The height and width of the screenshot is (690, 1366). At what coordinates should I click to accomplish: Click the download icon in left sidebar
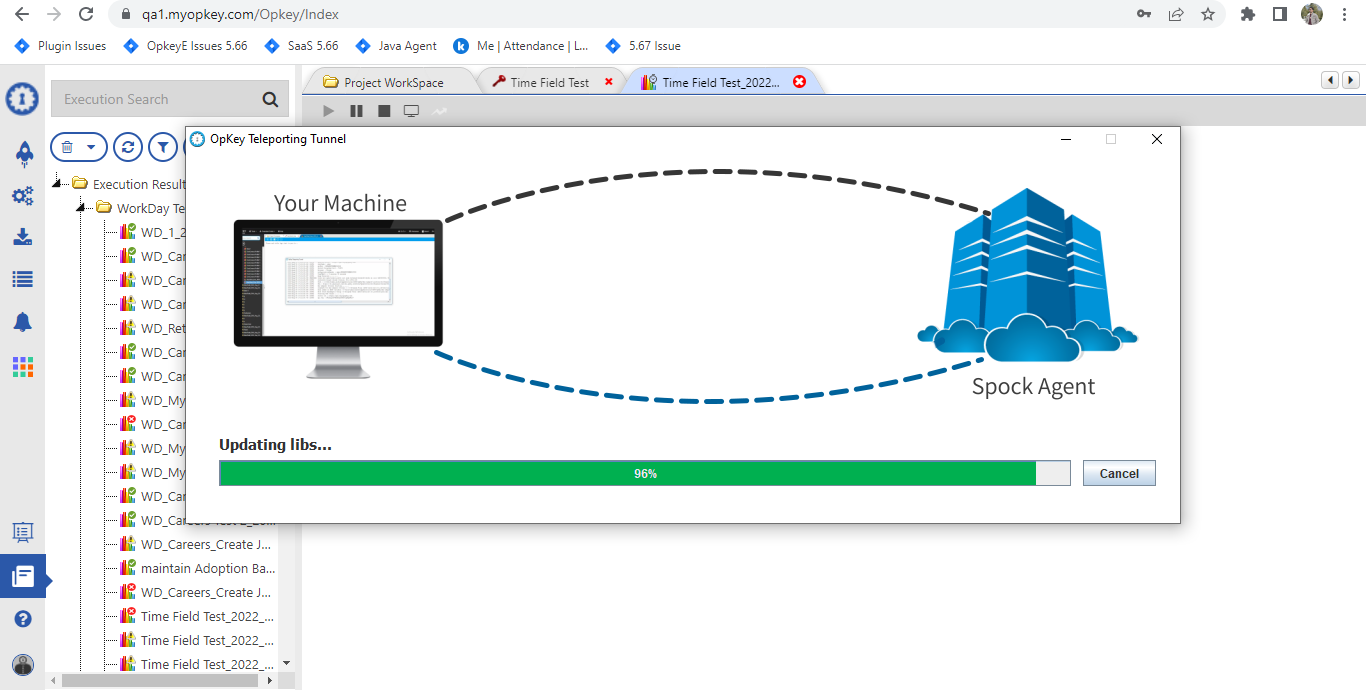(x=22, y=237)
